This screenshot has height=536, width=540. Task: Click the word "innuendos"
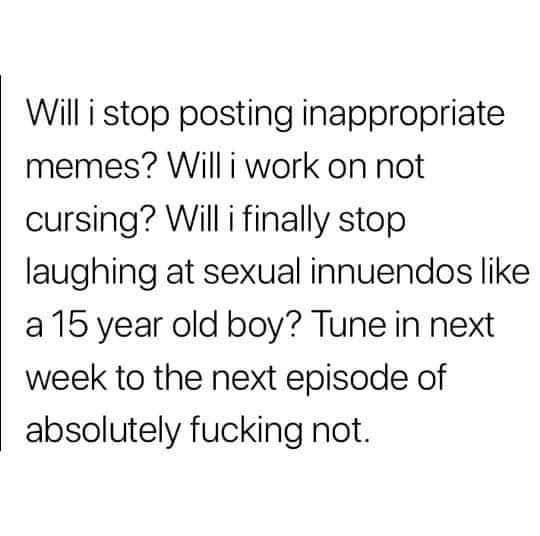coord(392,274)
